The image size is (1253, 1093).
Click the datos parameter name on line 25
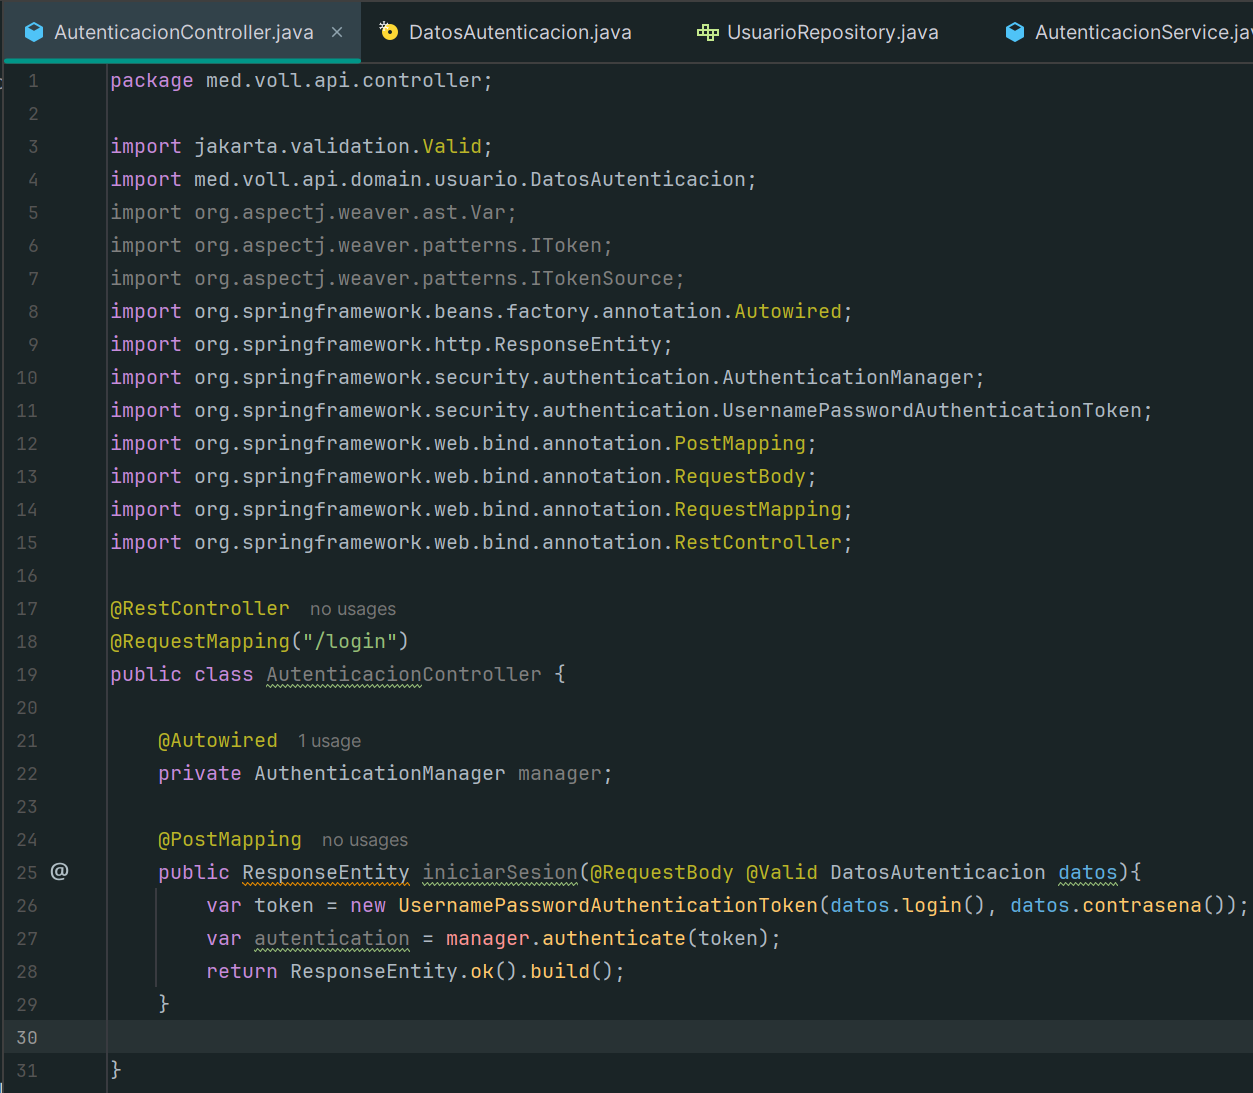(x=1088, y=872)
